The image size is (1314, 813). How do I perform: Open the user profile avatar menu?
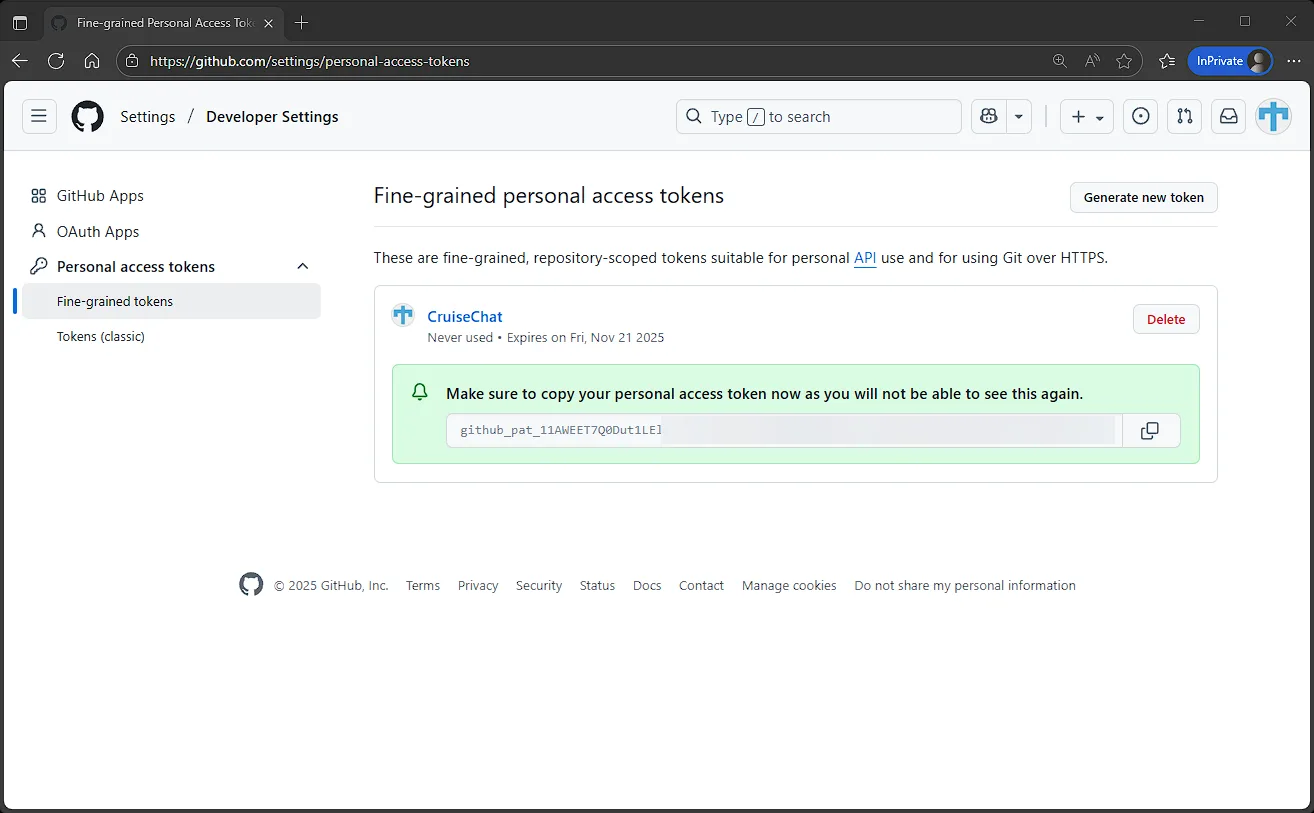coord(1273,117)
